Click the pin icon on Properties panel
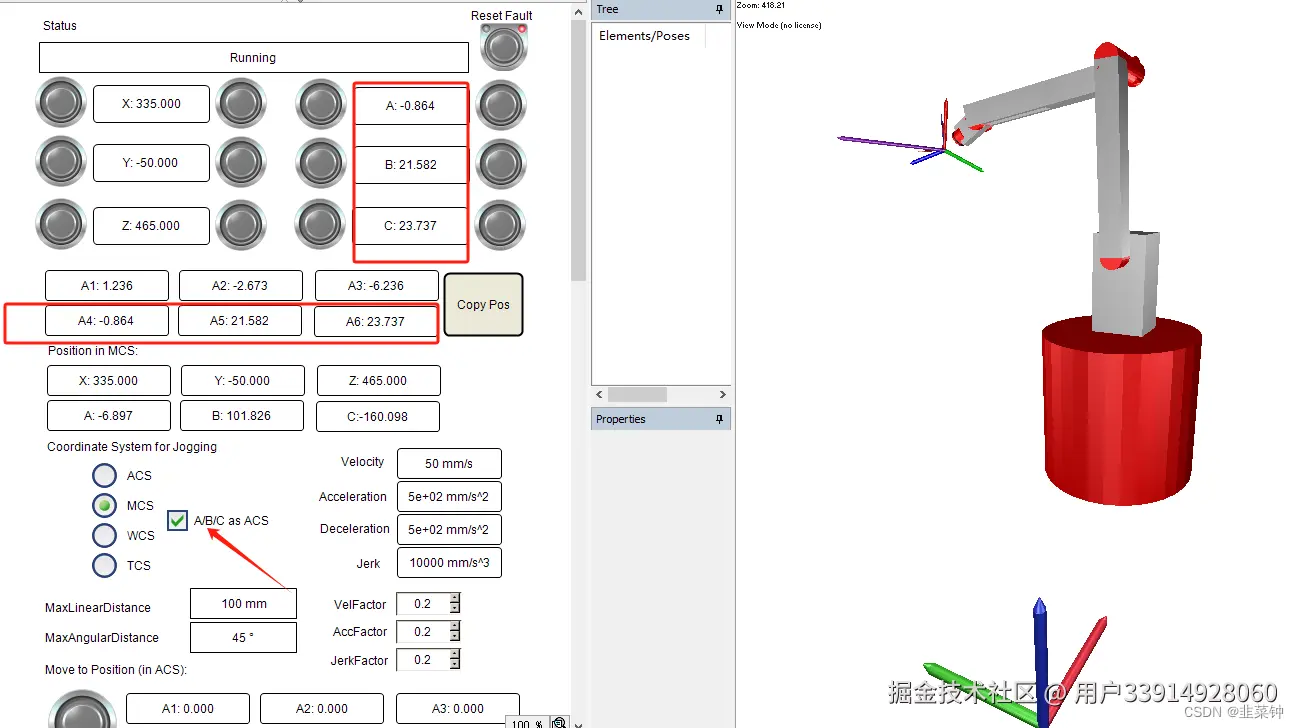1299x728 pixels. click(719, 419)
